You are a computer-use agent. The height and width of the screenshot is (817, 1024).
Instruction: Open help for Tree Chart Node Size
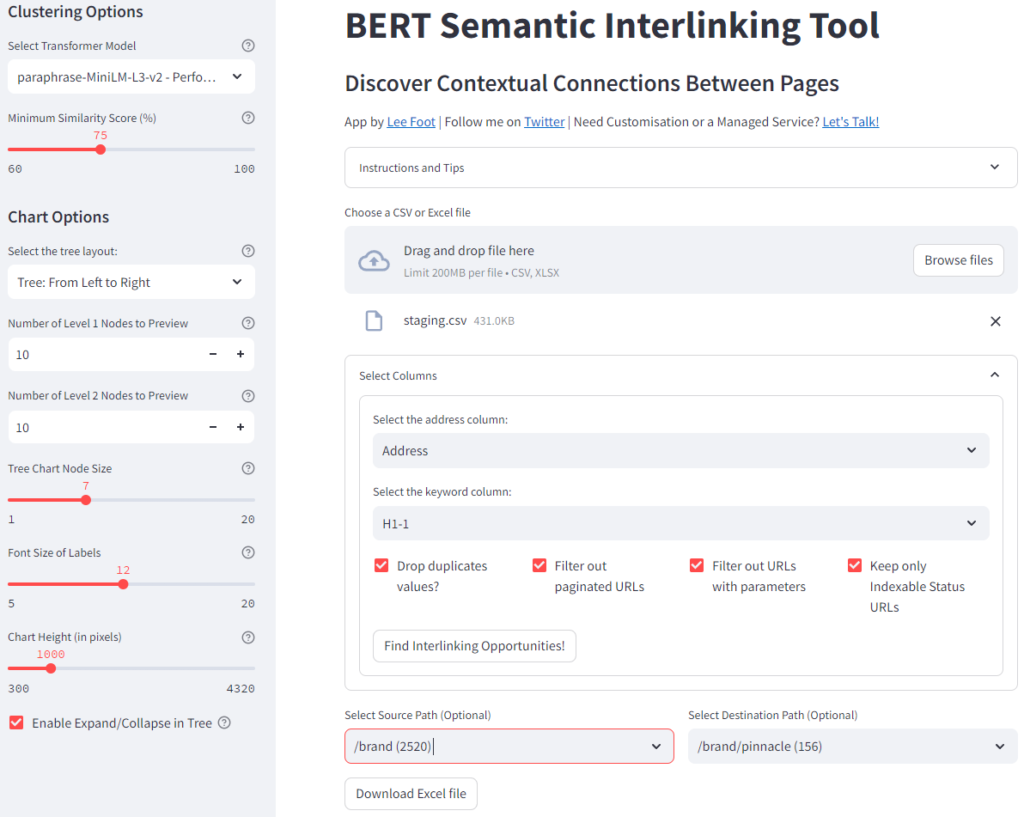coord(248,468)
